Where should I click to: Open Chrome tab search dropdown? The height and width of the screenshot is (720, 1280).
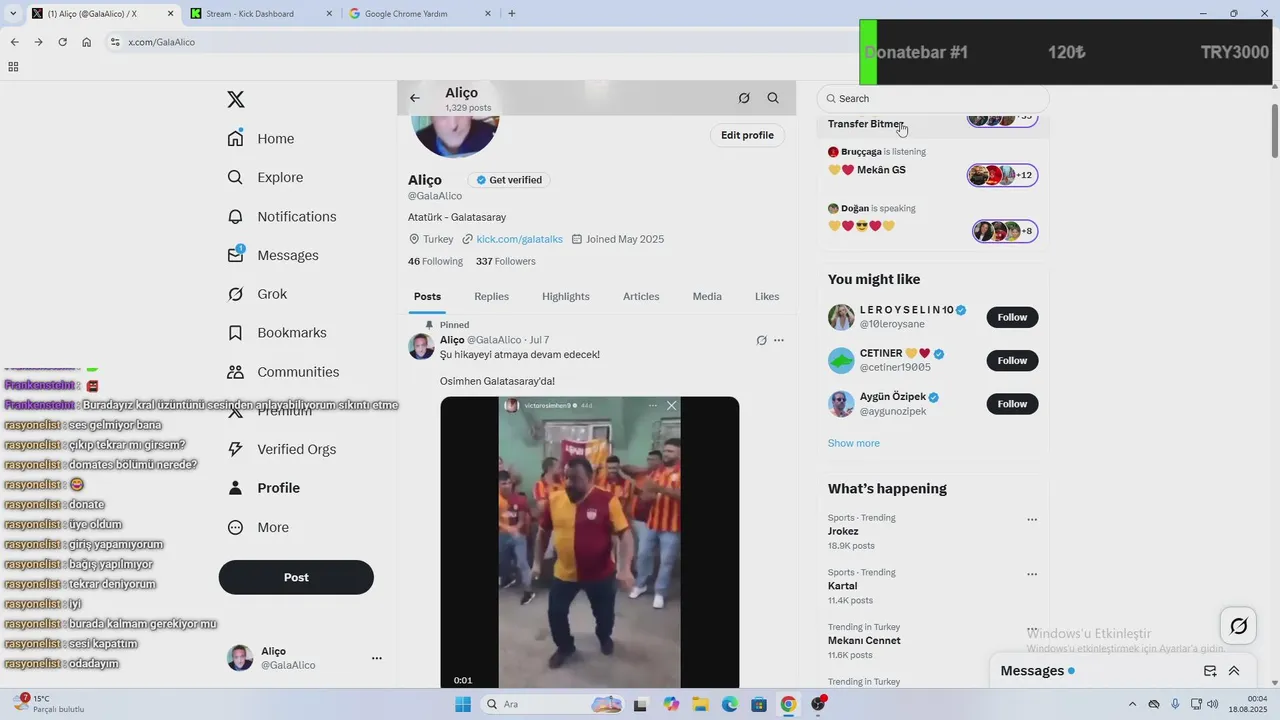tap(13, 14)
